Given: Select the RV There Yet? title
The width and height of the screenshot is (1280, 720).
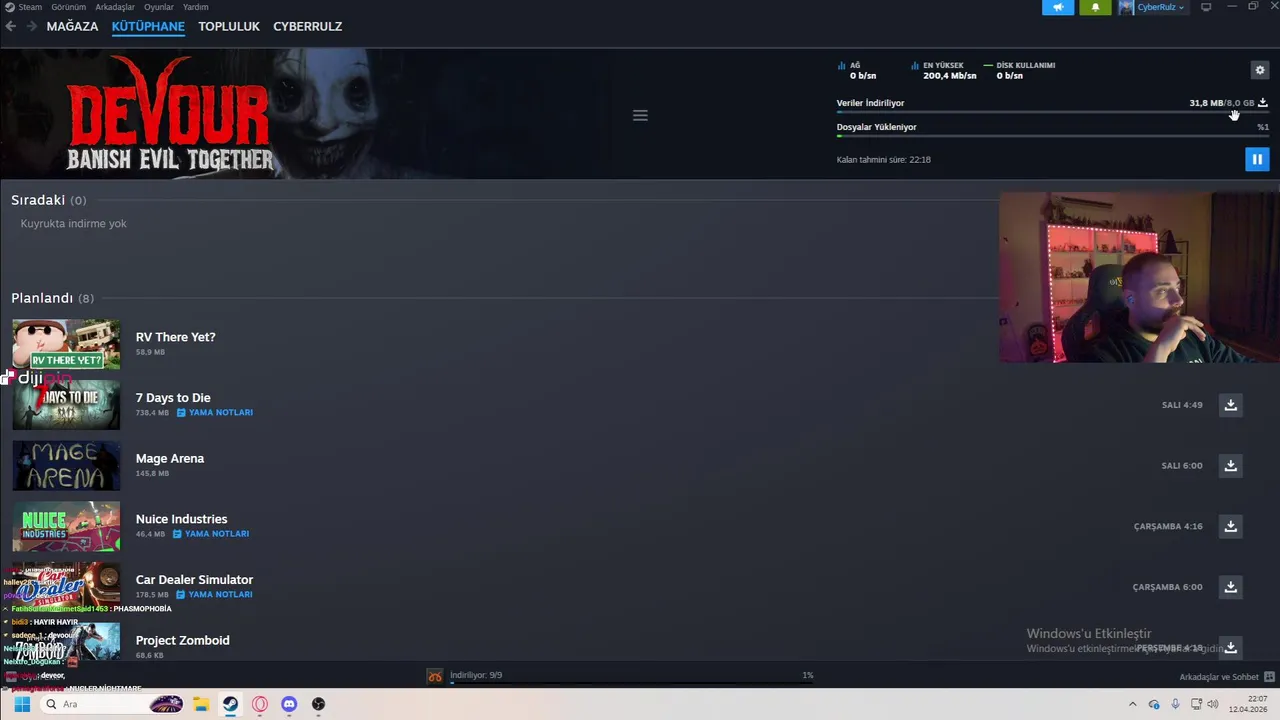Looking at the screenshot, I should click(x=176, y=337).
